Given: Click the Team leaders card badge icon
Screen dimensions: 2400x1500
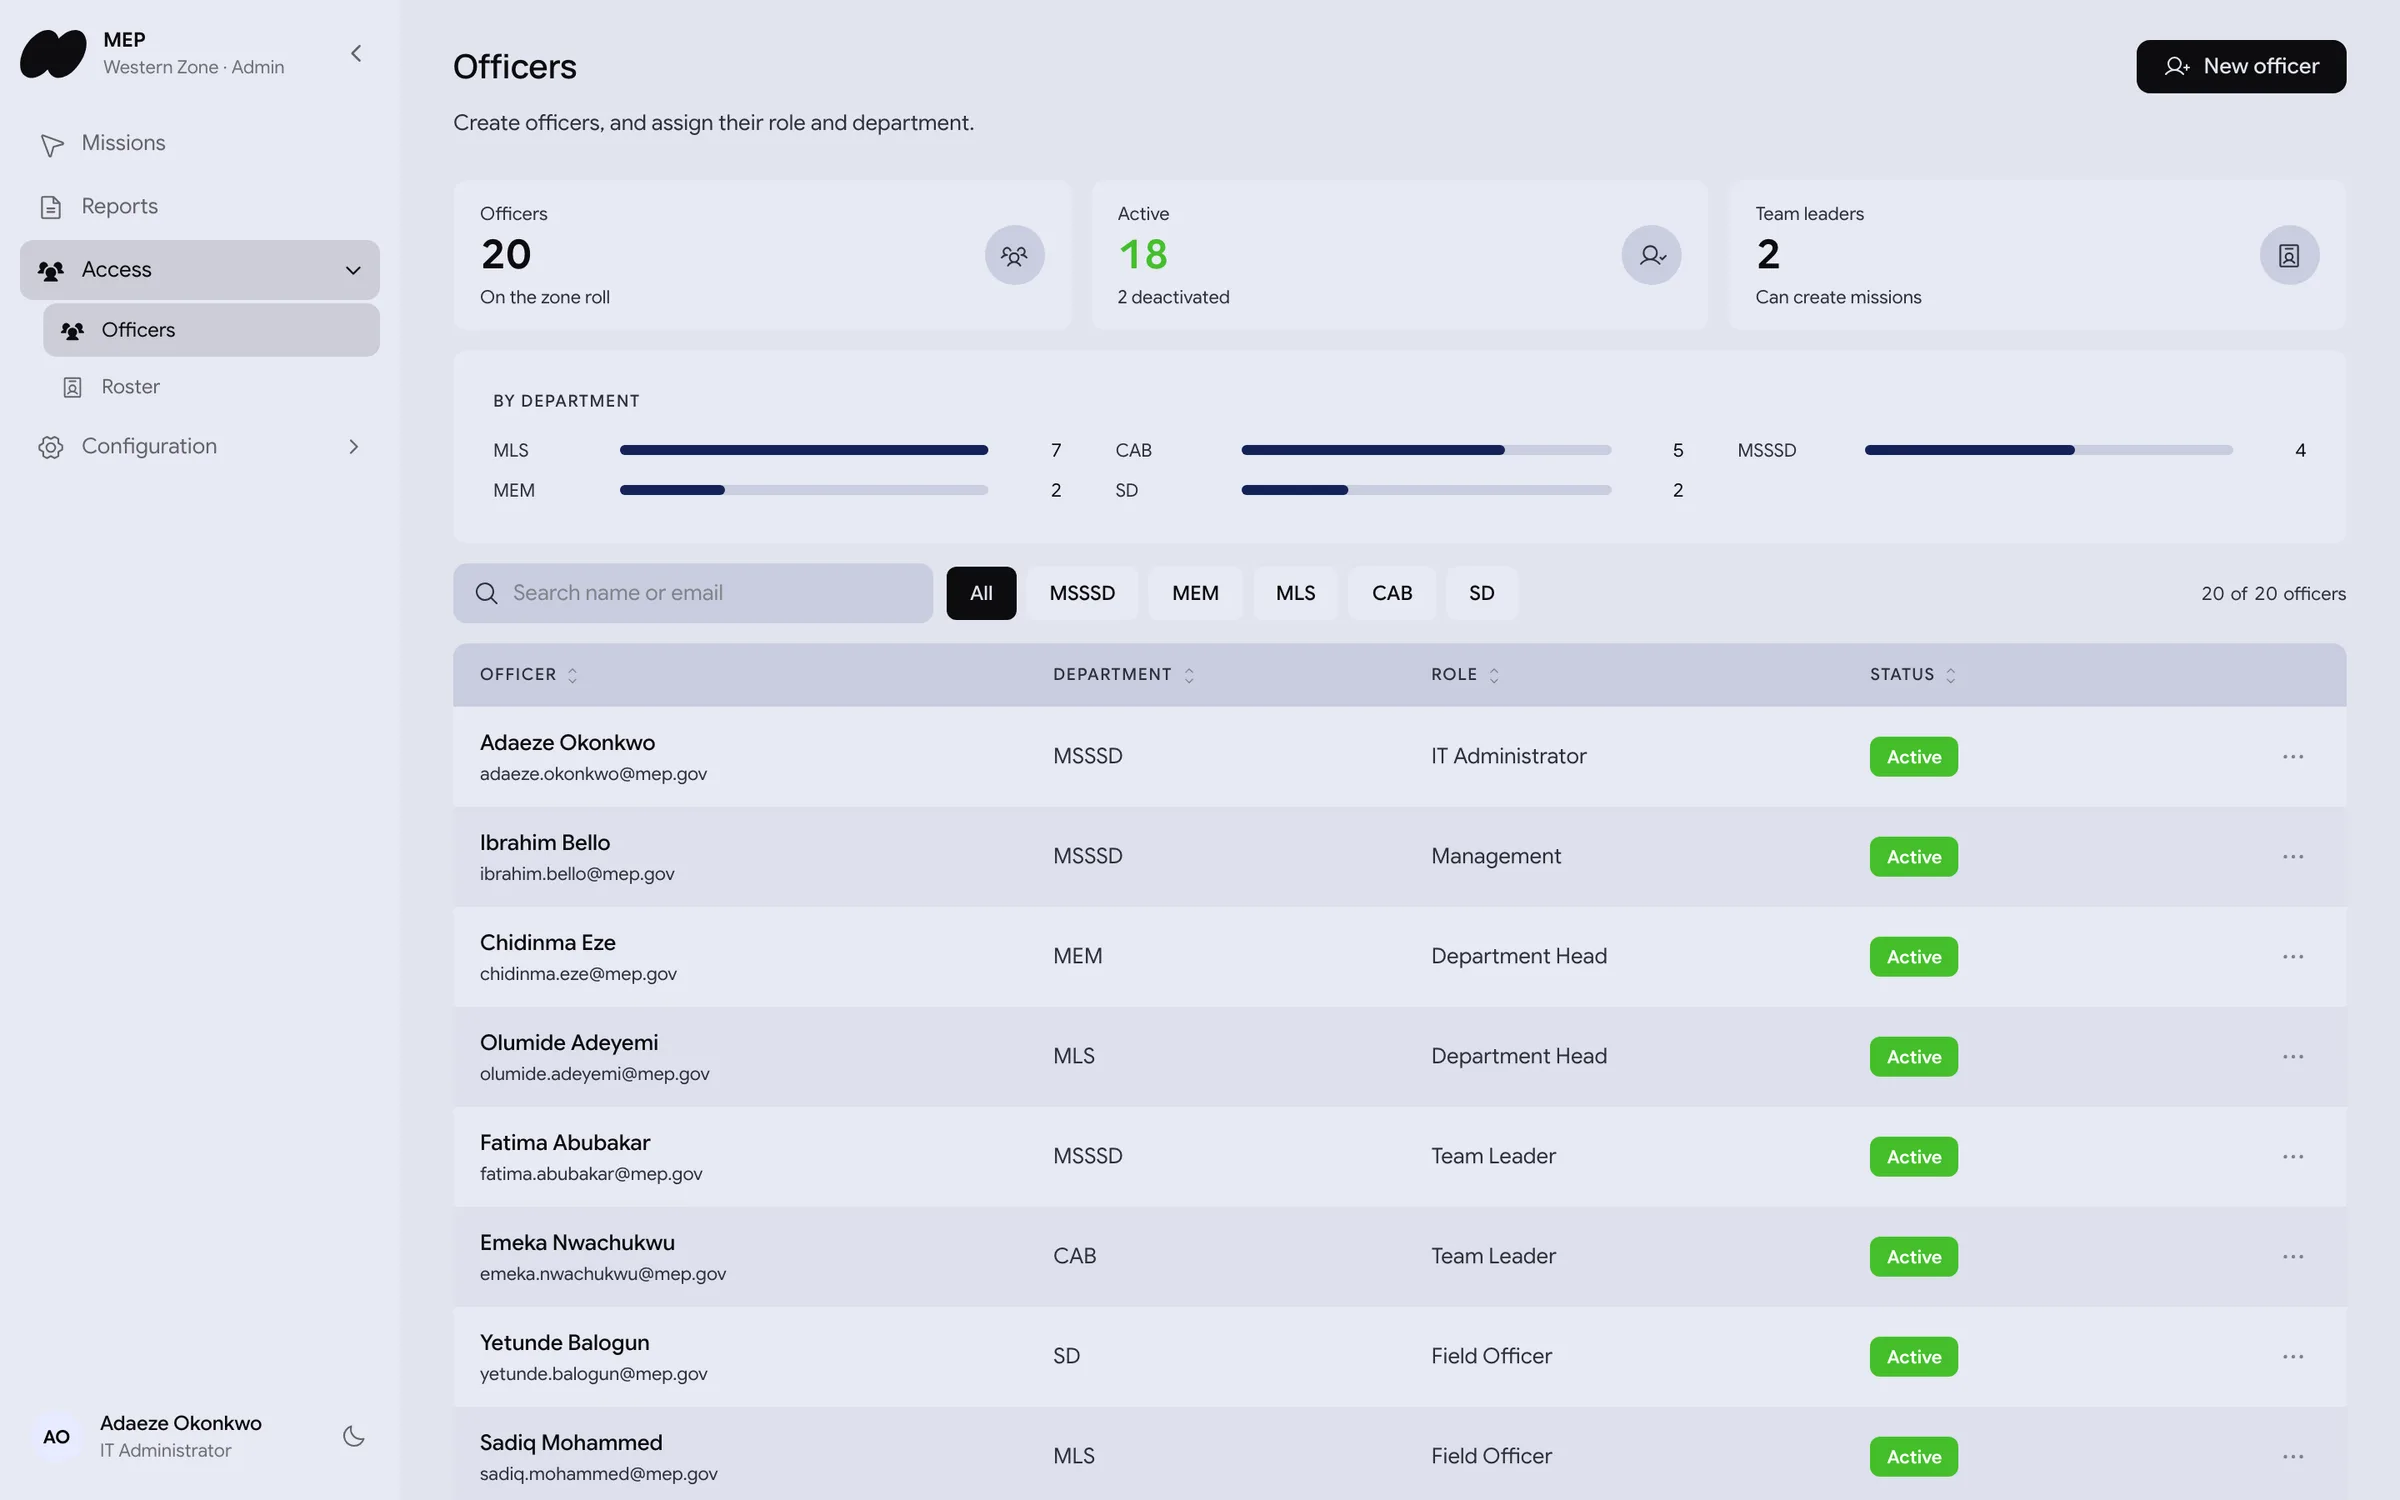Looking at the screenshot, I should (2289, 255).
